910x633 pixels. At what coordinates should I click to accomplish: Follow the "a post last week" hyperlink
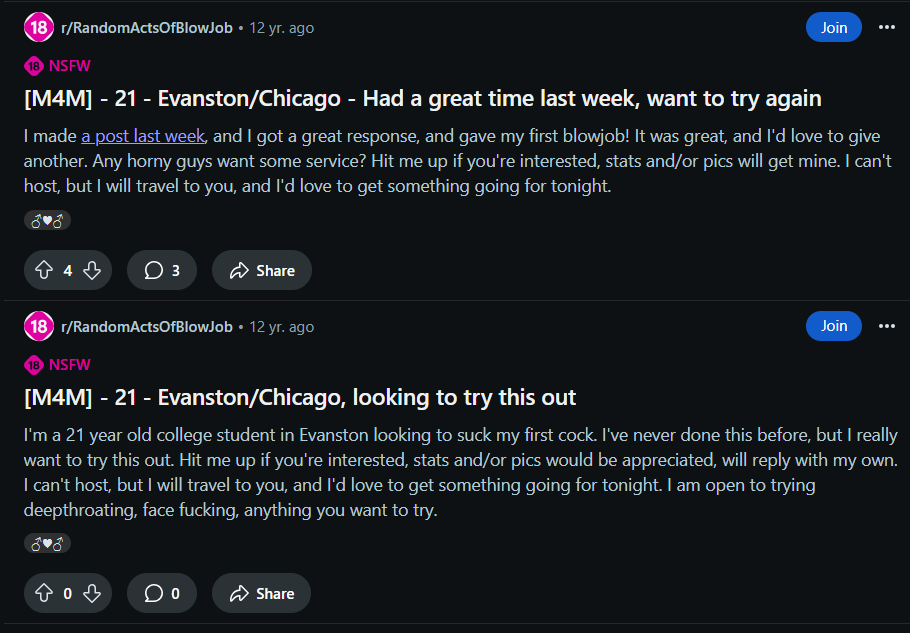click(x=143, y=136)
